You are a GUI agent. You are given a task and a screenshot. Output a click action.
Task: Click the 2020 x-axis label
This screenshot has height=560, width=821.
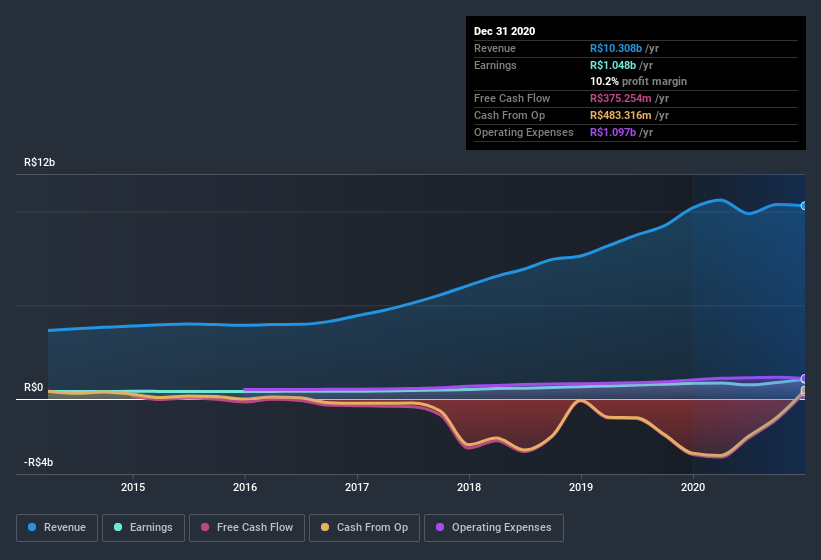click(x=693, y=487)
